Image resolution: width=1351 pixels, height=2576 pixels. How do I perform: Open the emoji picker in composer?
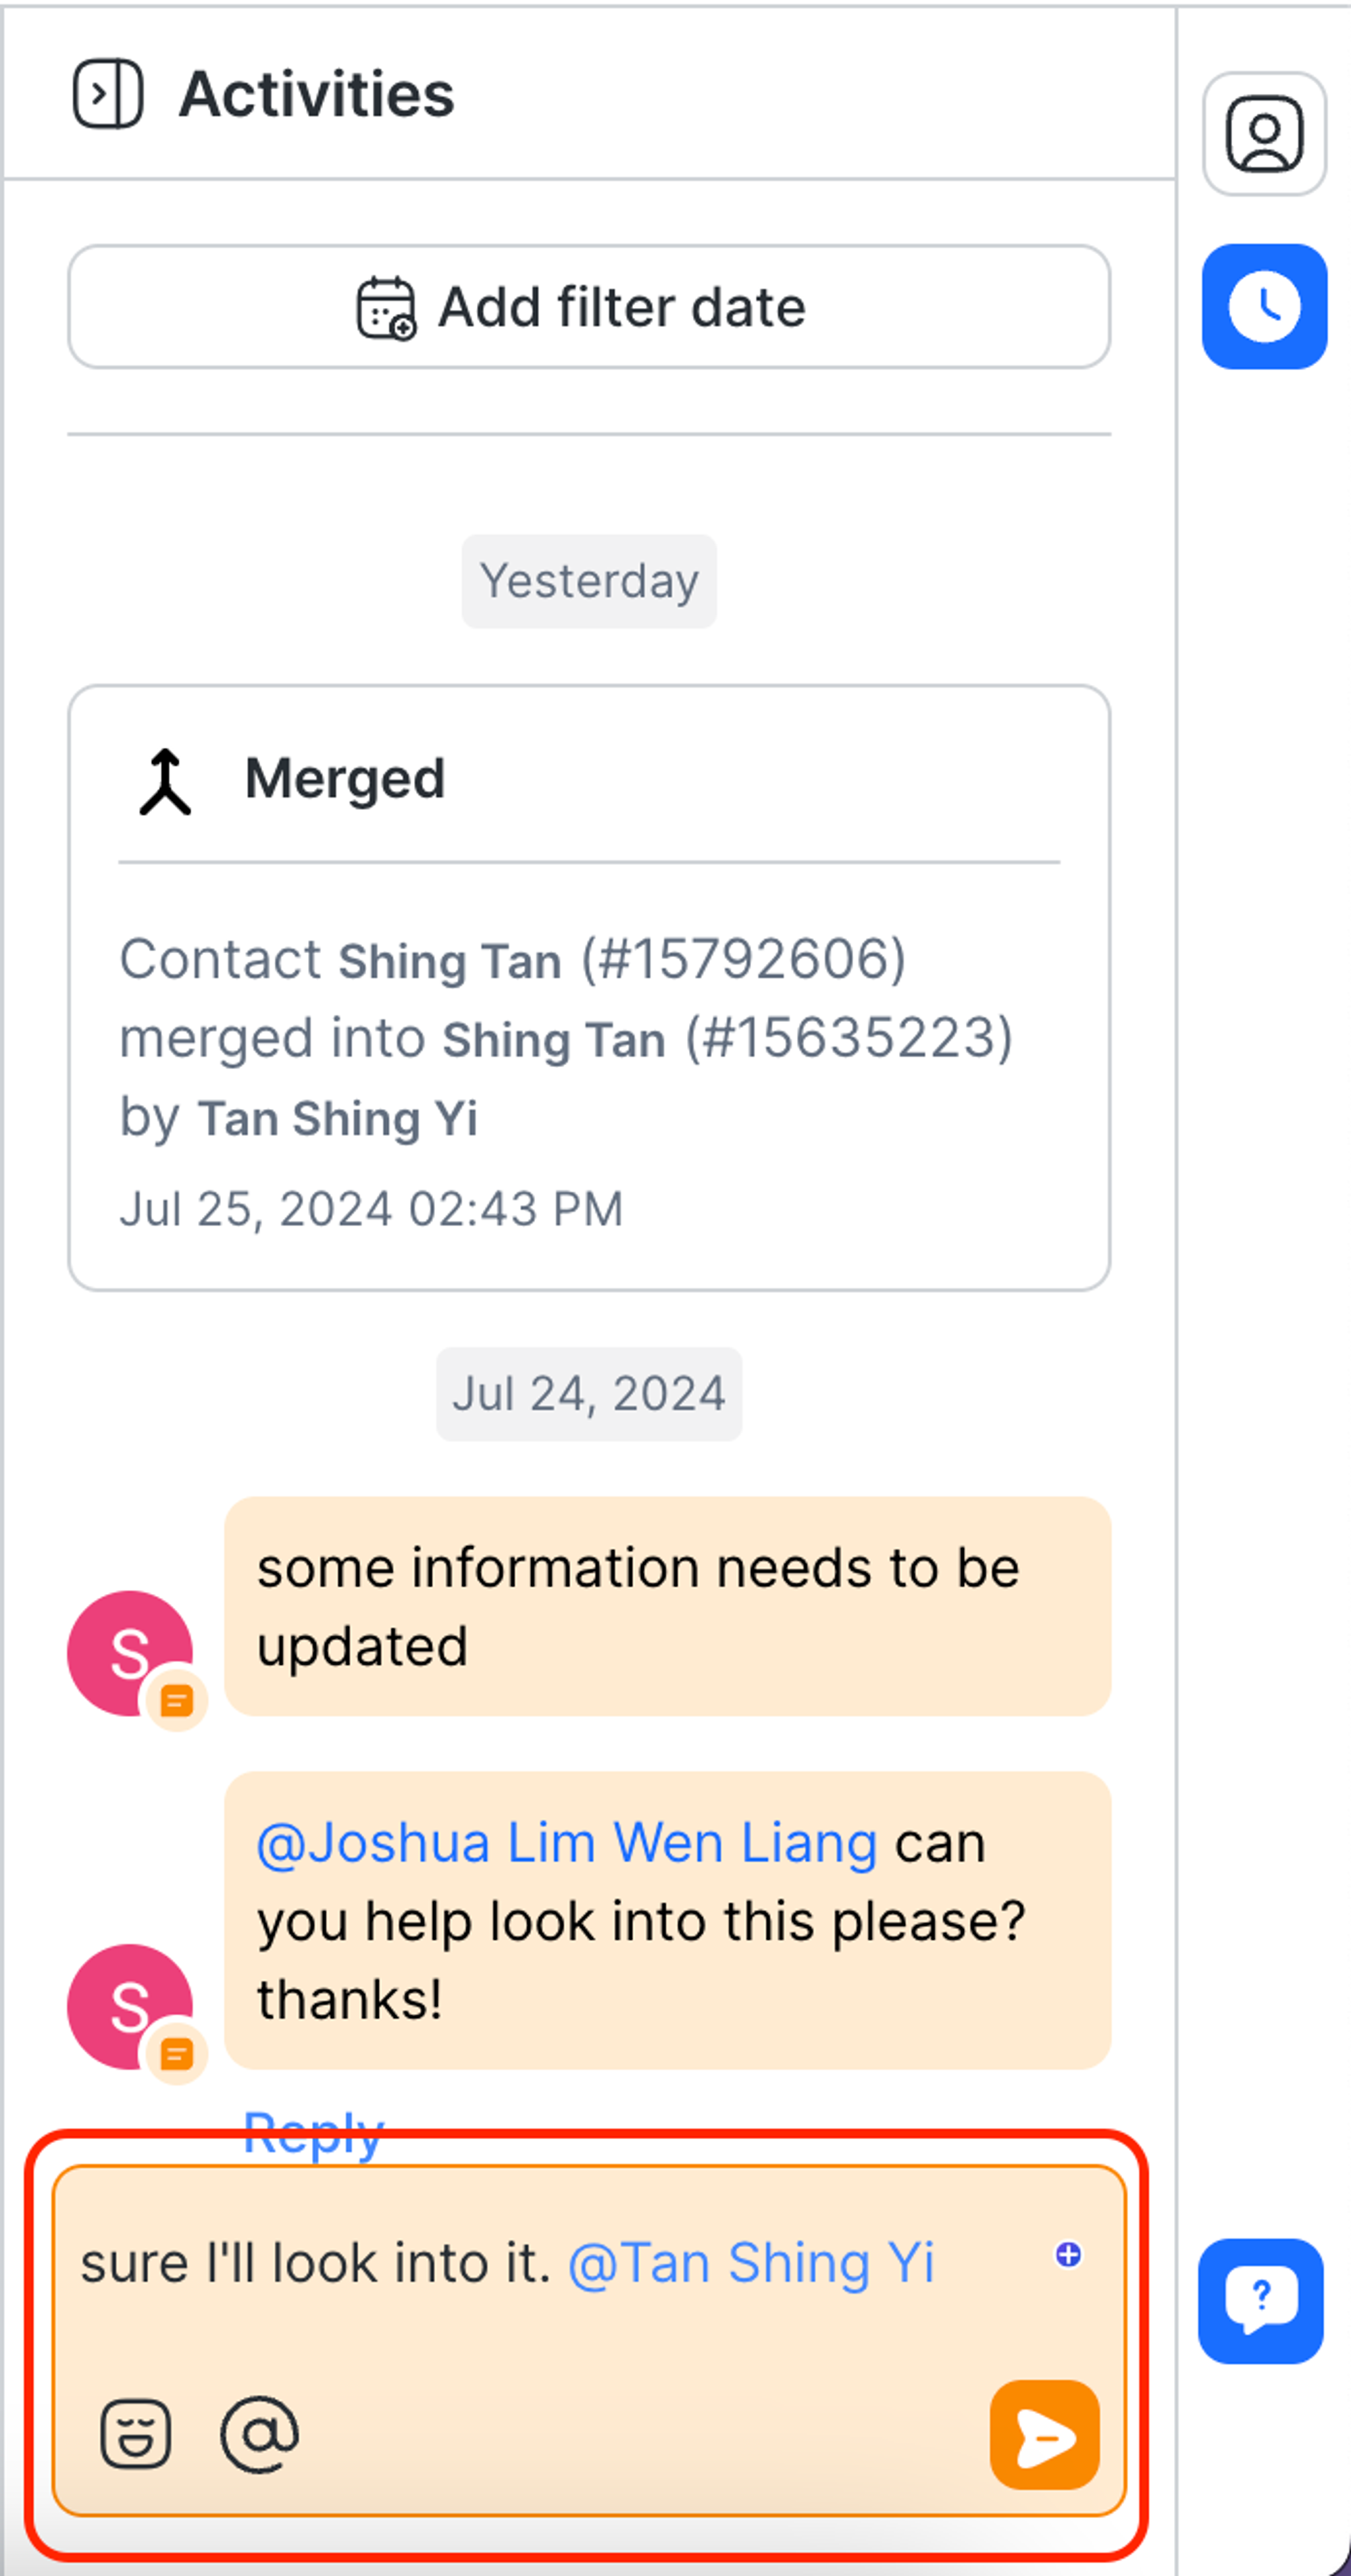(x=136, y=2434)
